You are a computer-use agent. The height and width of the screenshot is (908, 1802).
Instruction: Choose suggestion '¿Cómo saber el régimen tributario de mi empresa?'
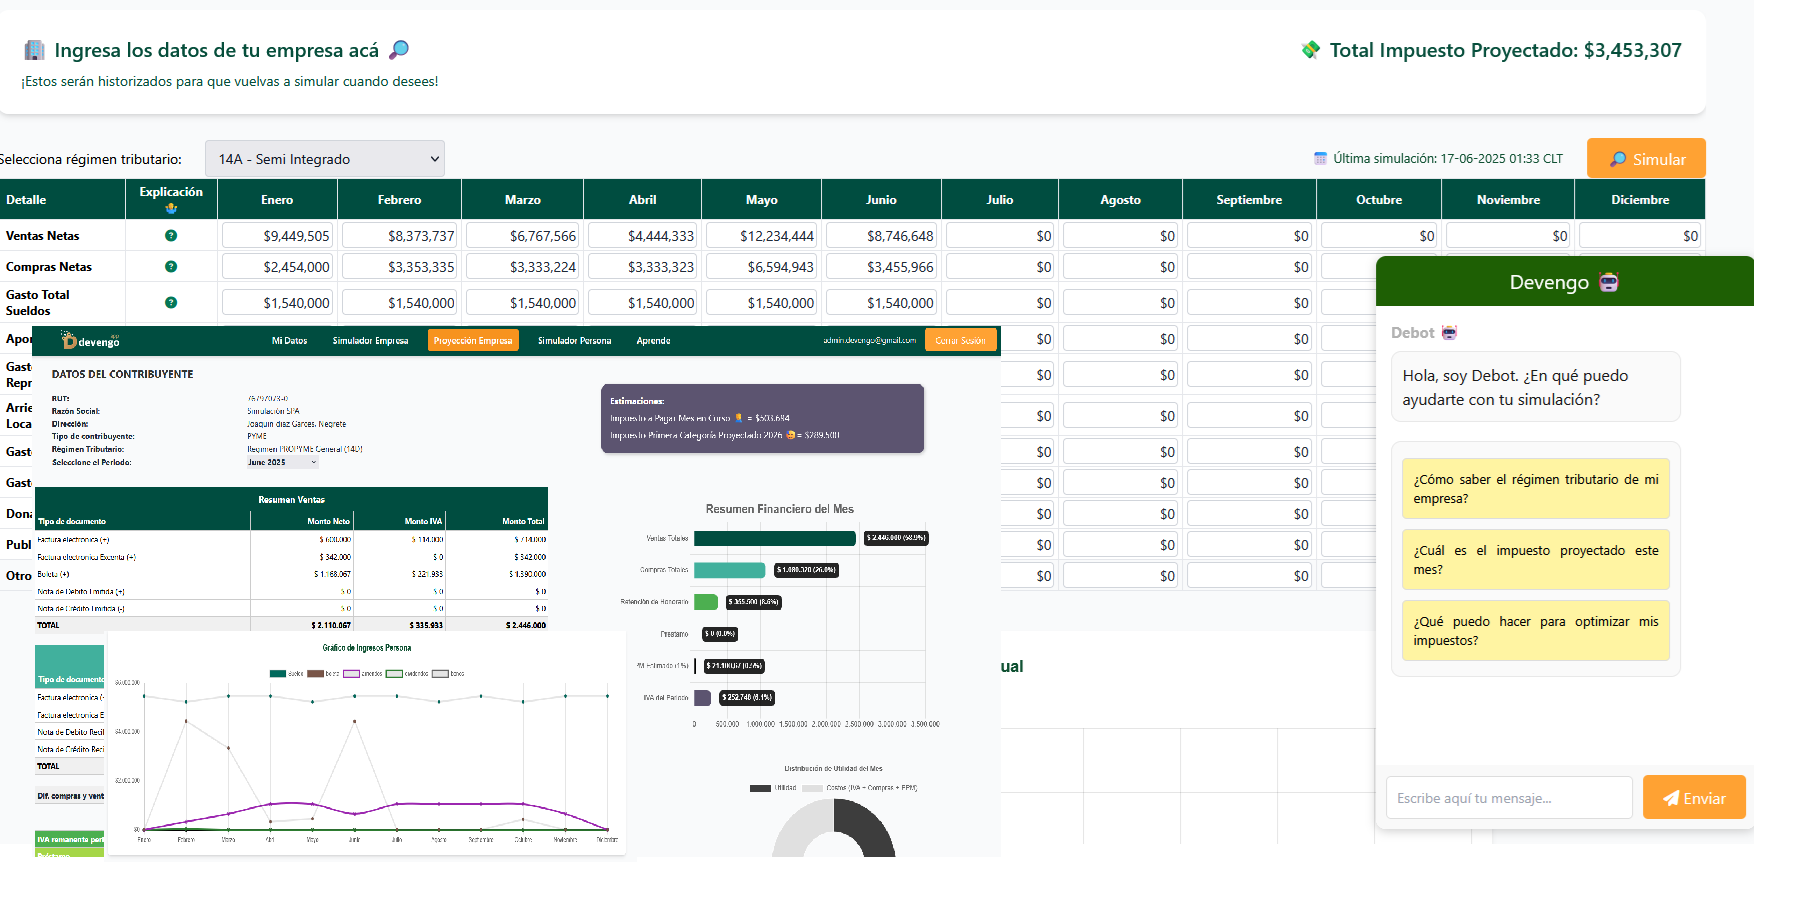1535,489
